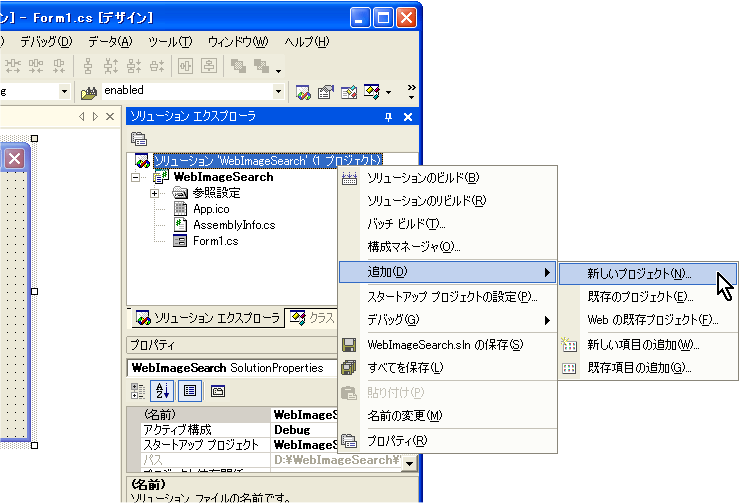Click the enabled text field in toolbar
The image size is (739, 503).
coord(187,91)
